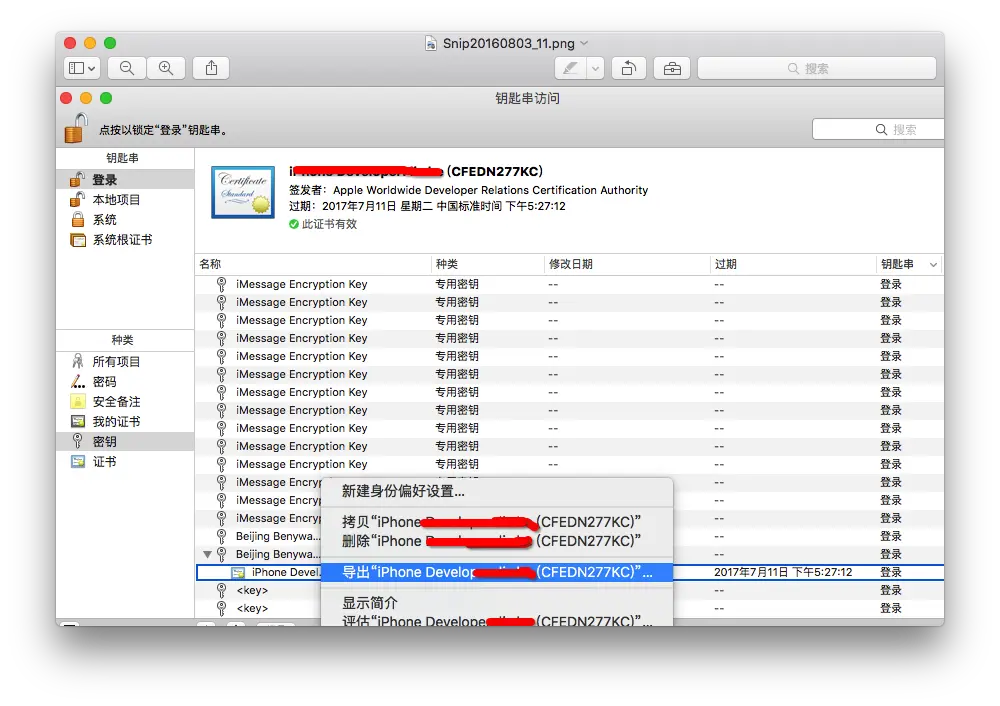Screen dimensions: 1000x706
Task: Rotate the image with rotate button
Action: (x=629, y=68)
